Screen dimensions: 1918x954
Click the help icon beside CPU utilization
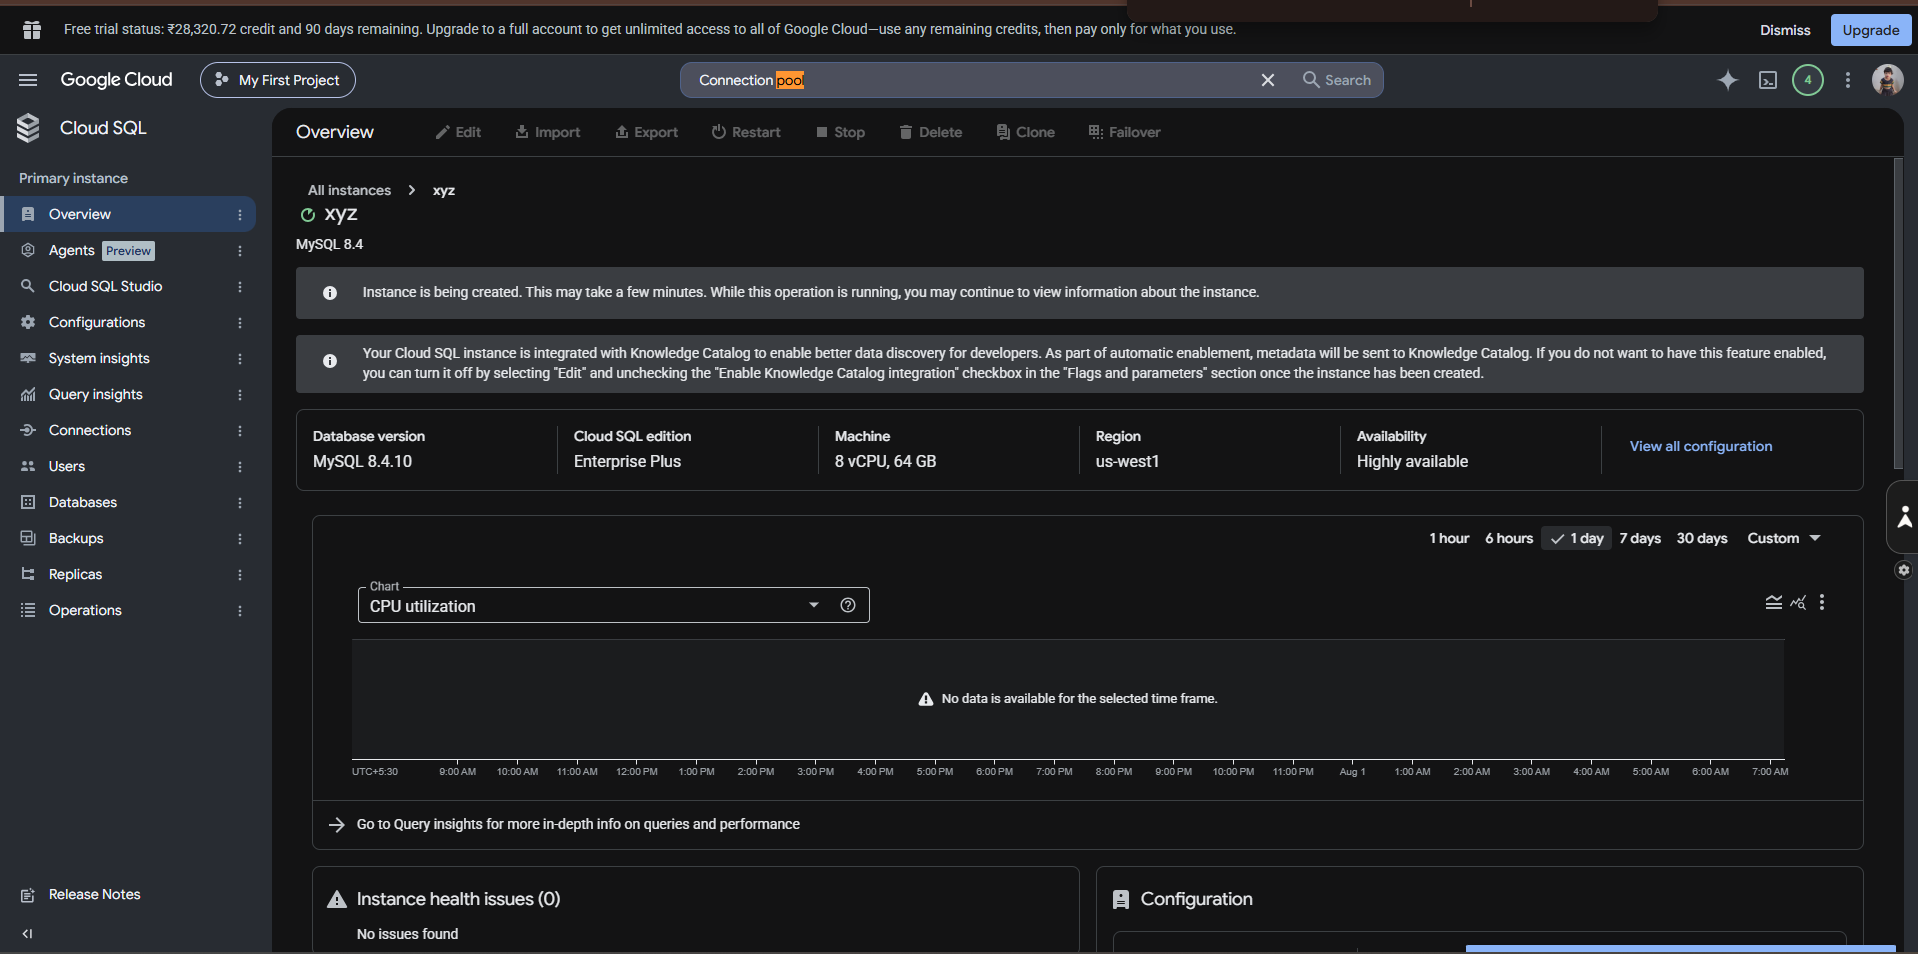pyautogui.click(x=848, y=605)
